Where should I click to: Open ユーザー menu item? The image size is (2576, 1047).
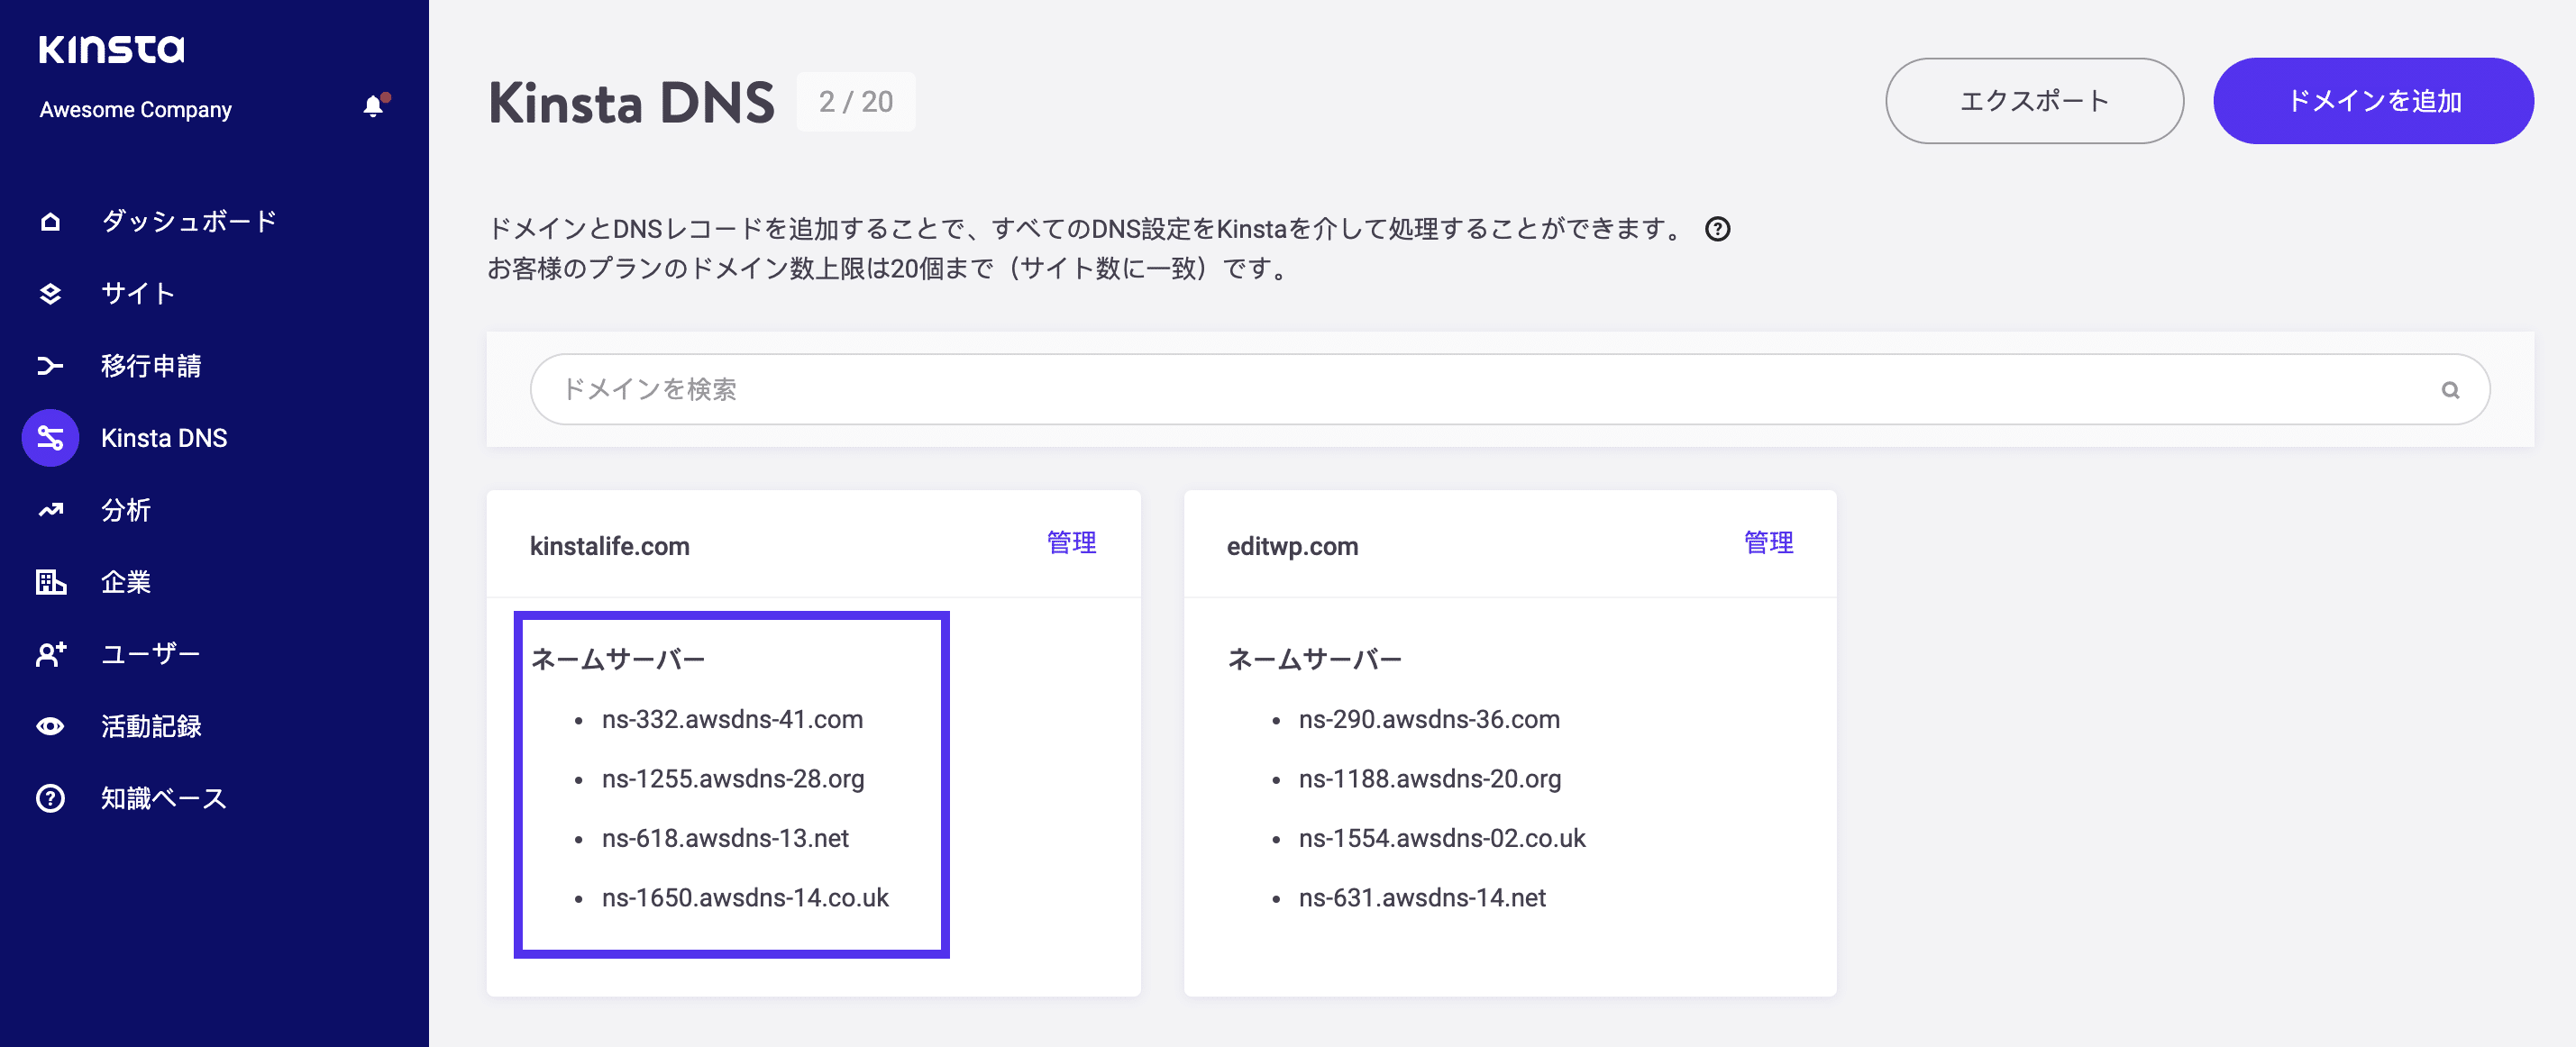coord(151,654)
